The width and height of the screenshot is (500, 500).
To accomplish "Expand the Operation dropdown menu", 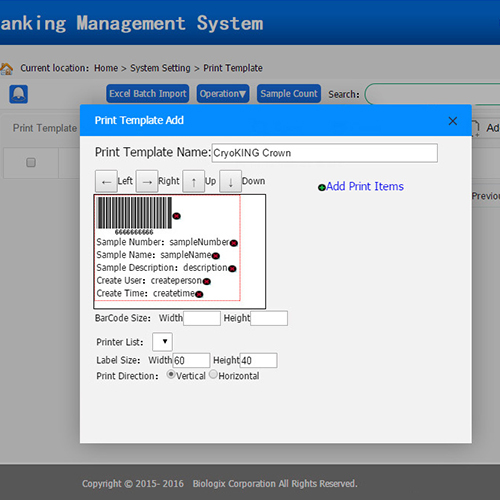I will (223, 94).
